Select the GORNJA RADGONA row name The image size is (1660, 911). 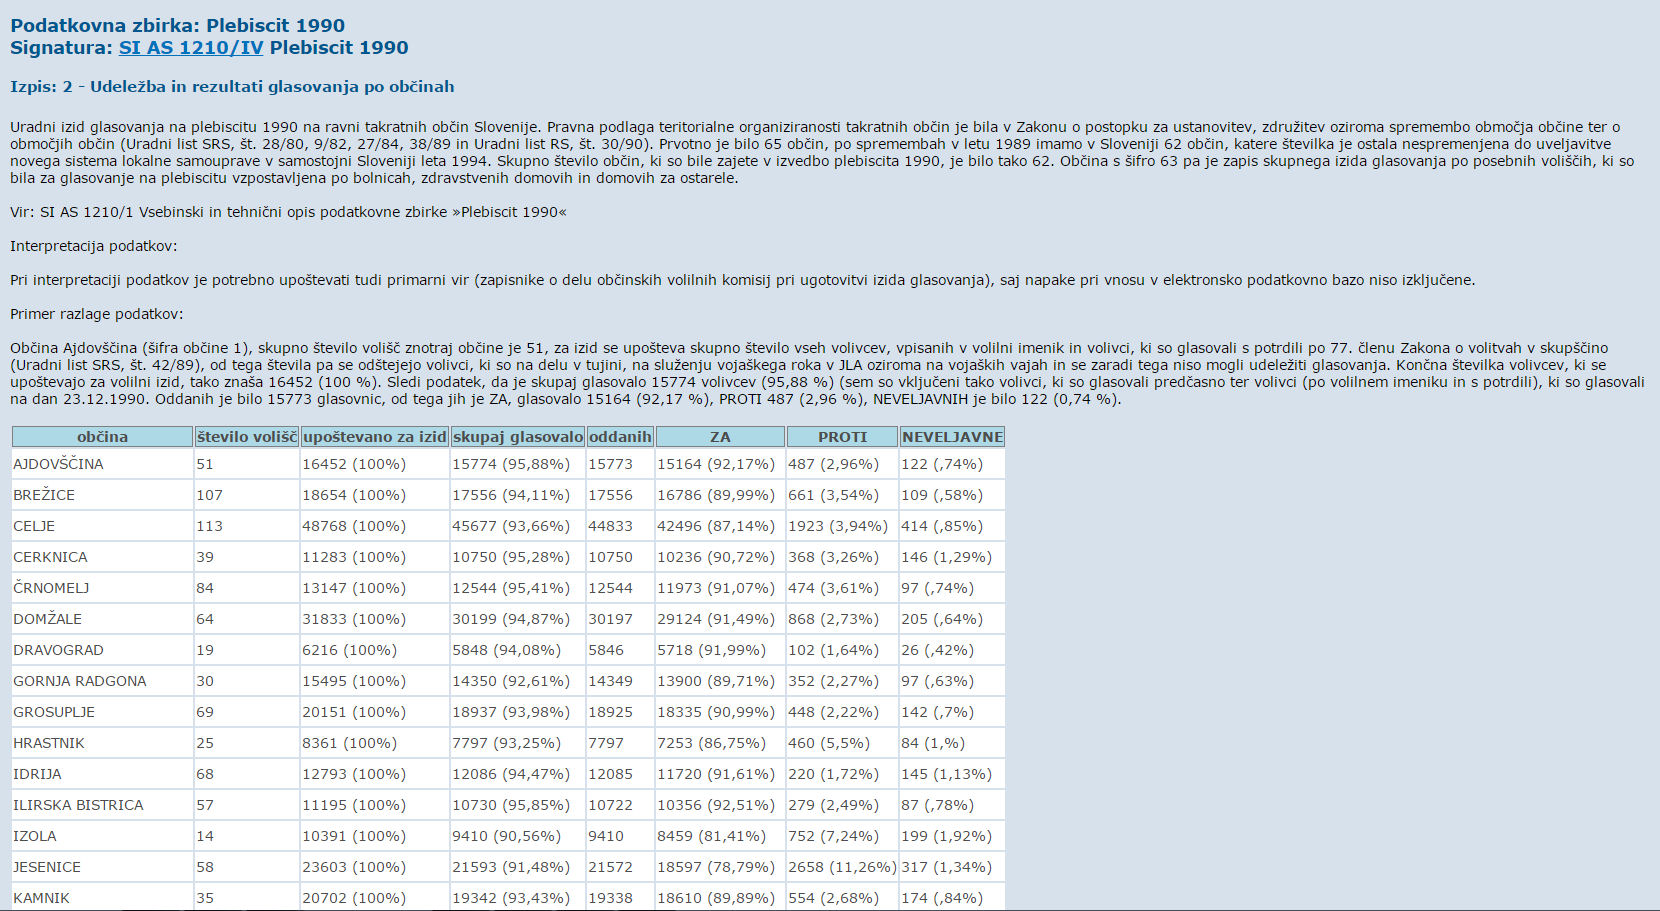pyautogui.click(x=80, y=681)
